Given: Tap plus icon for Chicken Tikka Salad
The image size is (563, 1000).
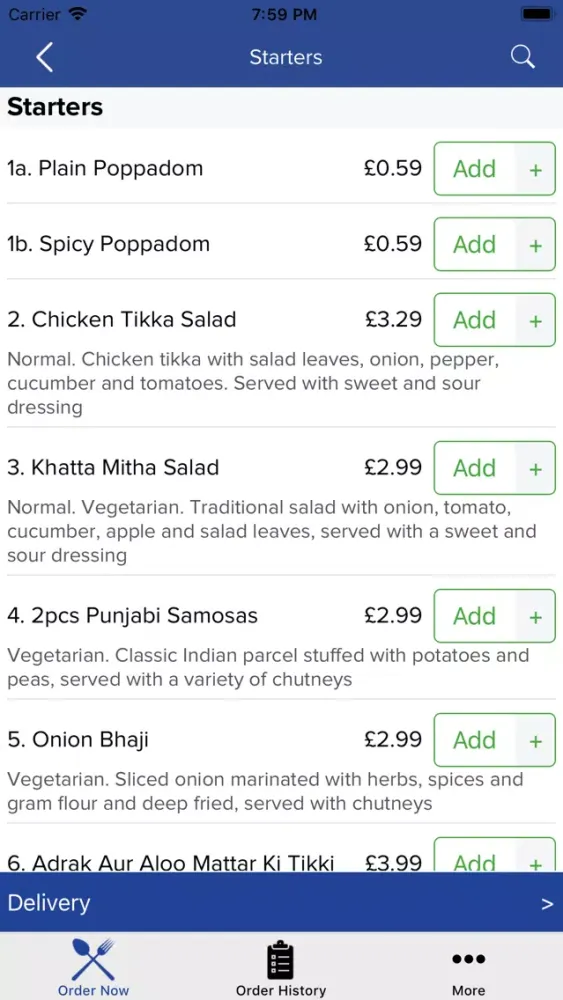Looking at the screenshot, I should pyautogui.click(x=536, y=320).
